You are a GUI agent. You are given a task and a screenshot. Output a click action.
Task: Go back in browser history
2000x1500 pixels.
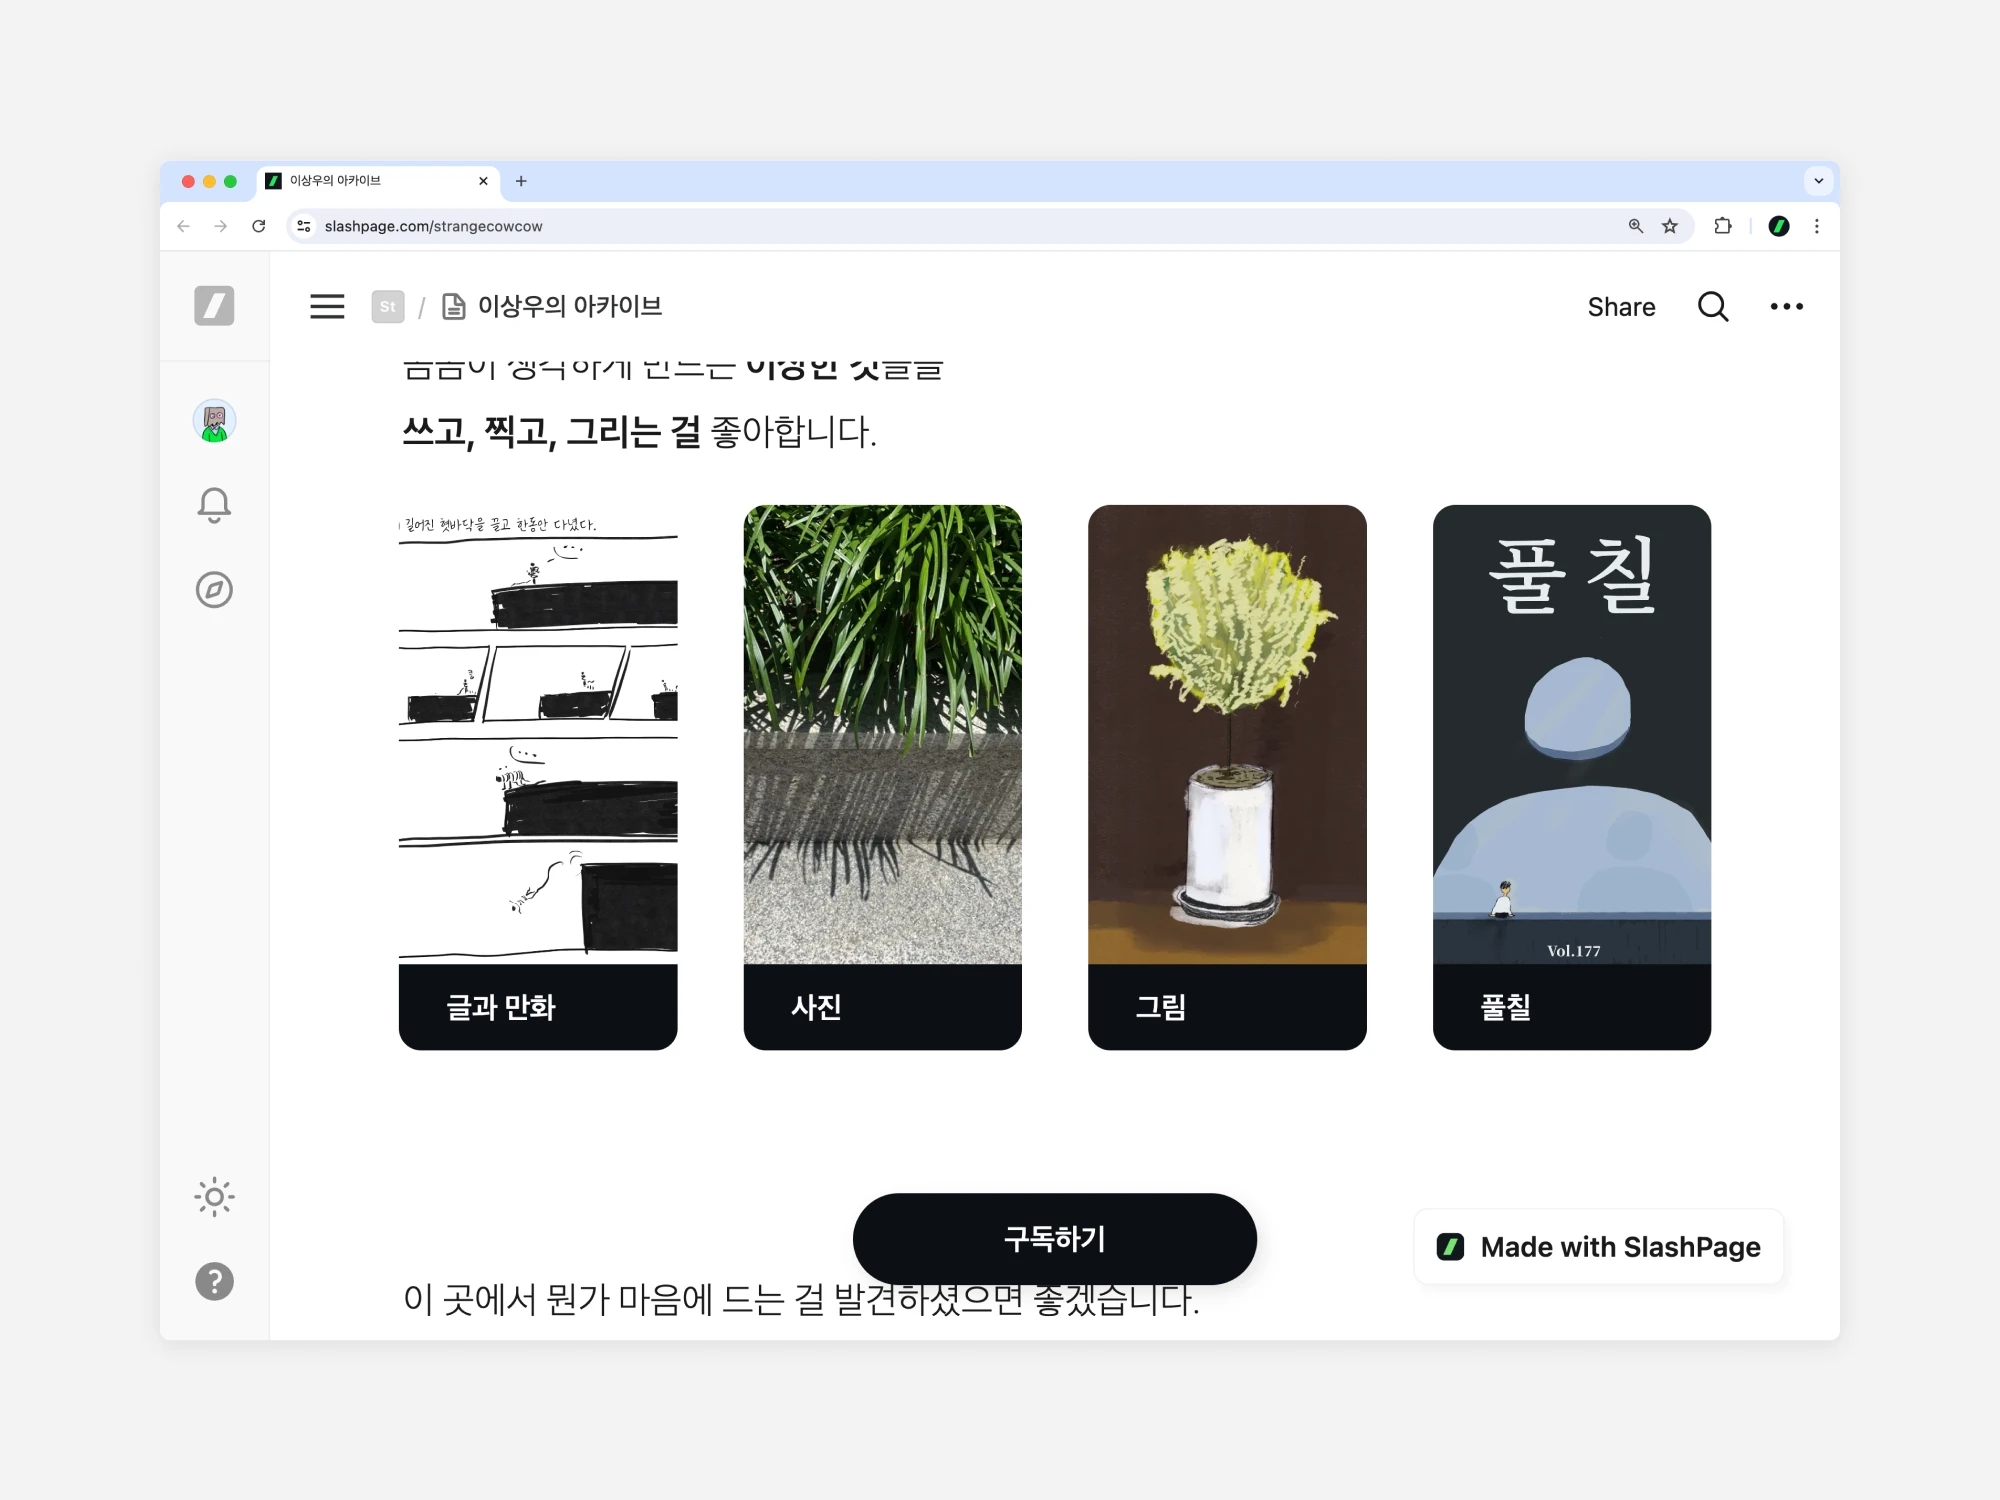coord(183,226)
